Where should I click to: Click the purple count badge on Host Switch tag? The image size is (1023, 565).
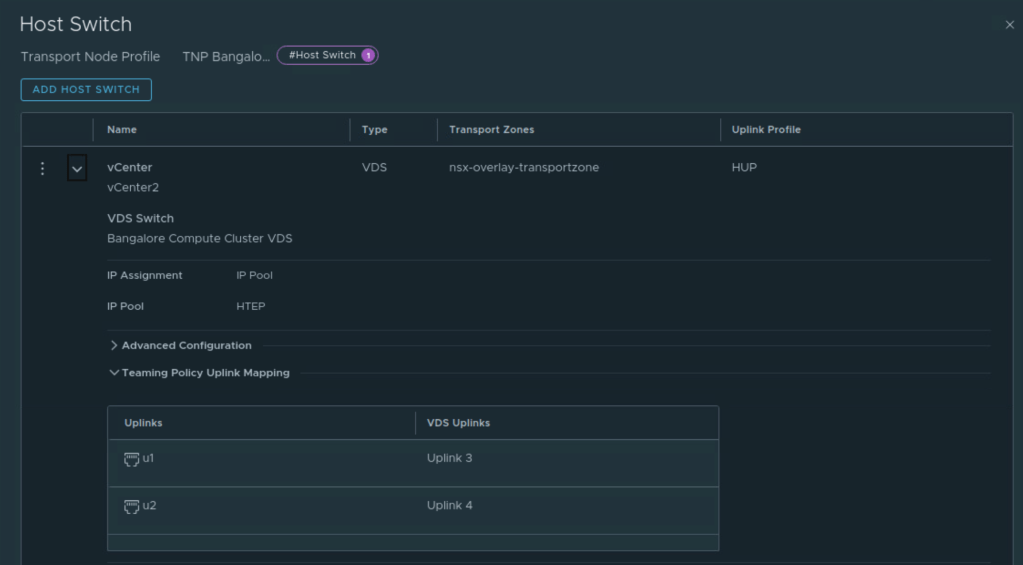click(x=367, y=56)
